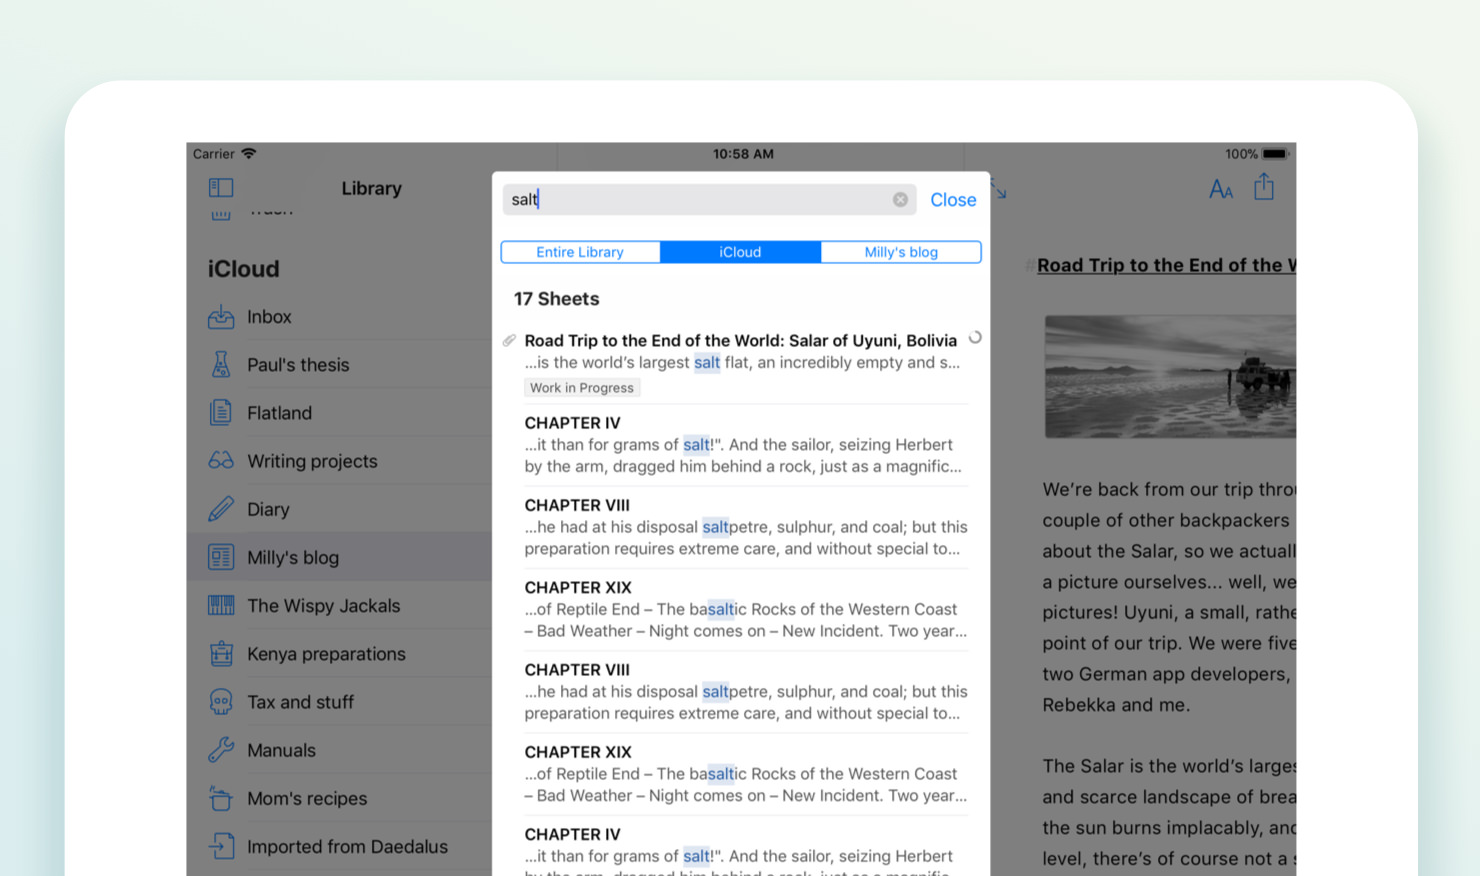The height and width of the screenshot is (876, 1480).
Task: Select the Milly's blog group
Action: (340, 557)
